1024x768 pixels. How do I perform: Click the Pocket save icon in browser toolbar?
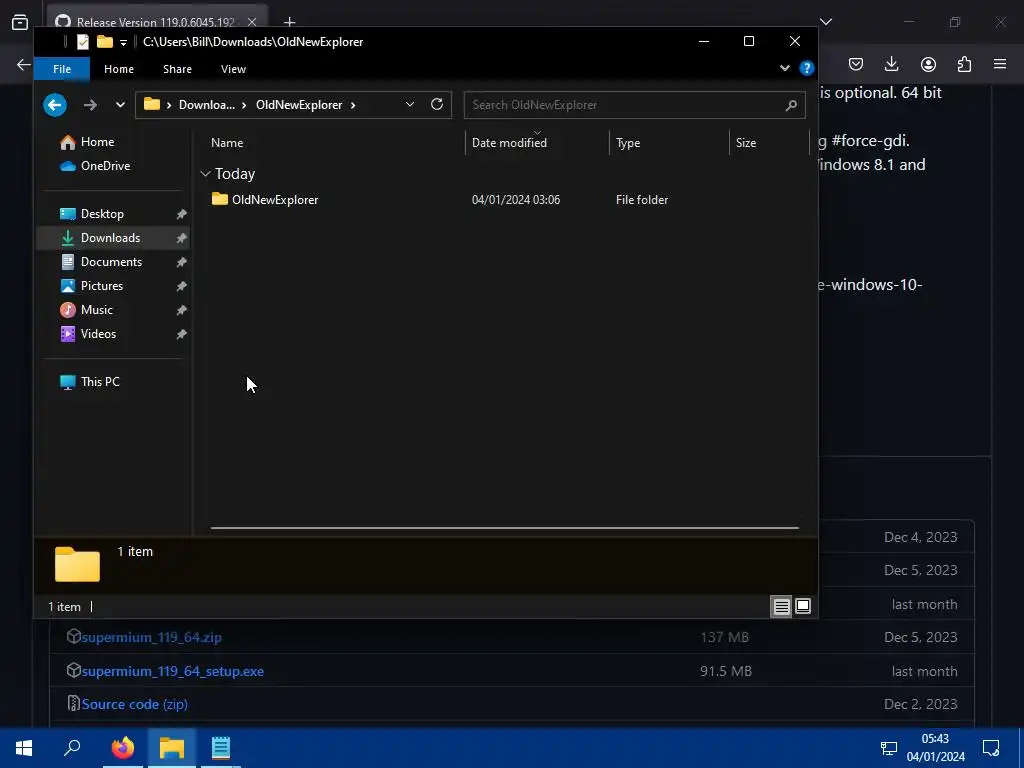(x=856, y=64)
